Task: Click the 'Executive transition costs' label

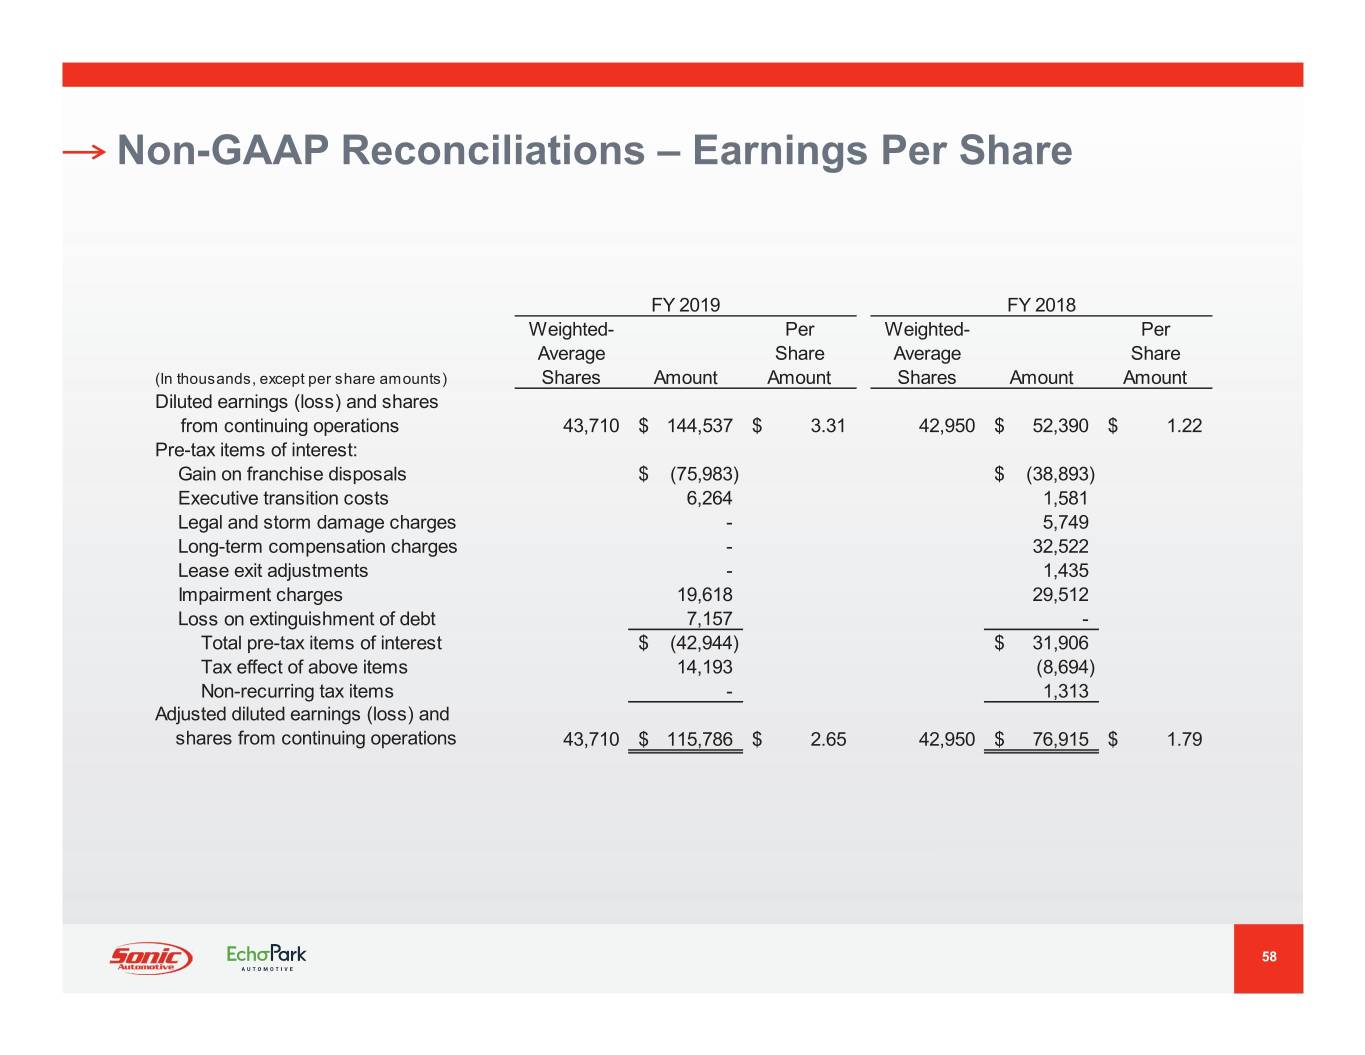Action: tap(283, 498)
